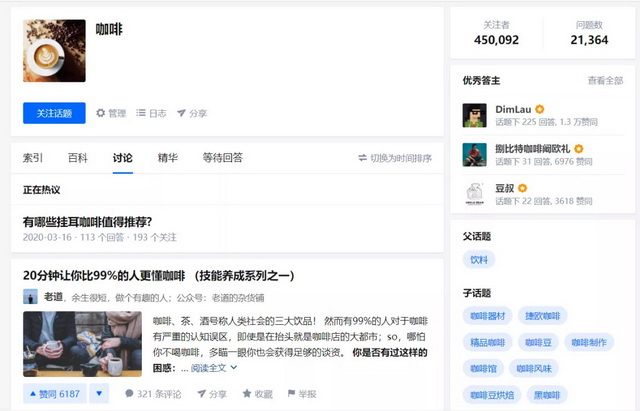
Task: Open the article's coffee thumbnail image
Action: click(82, 343)
